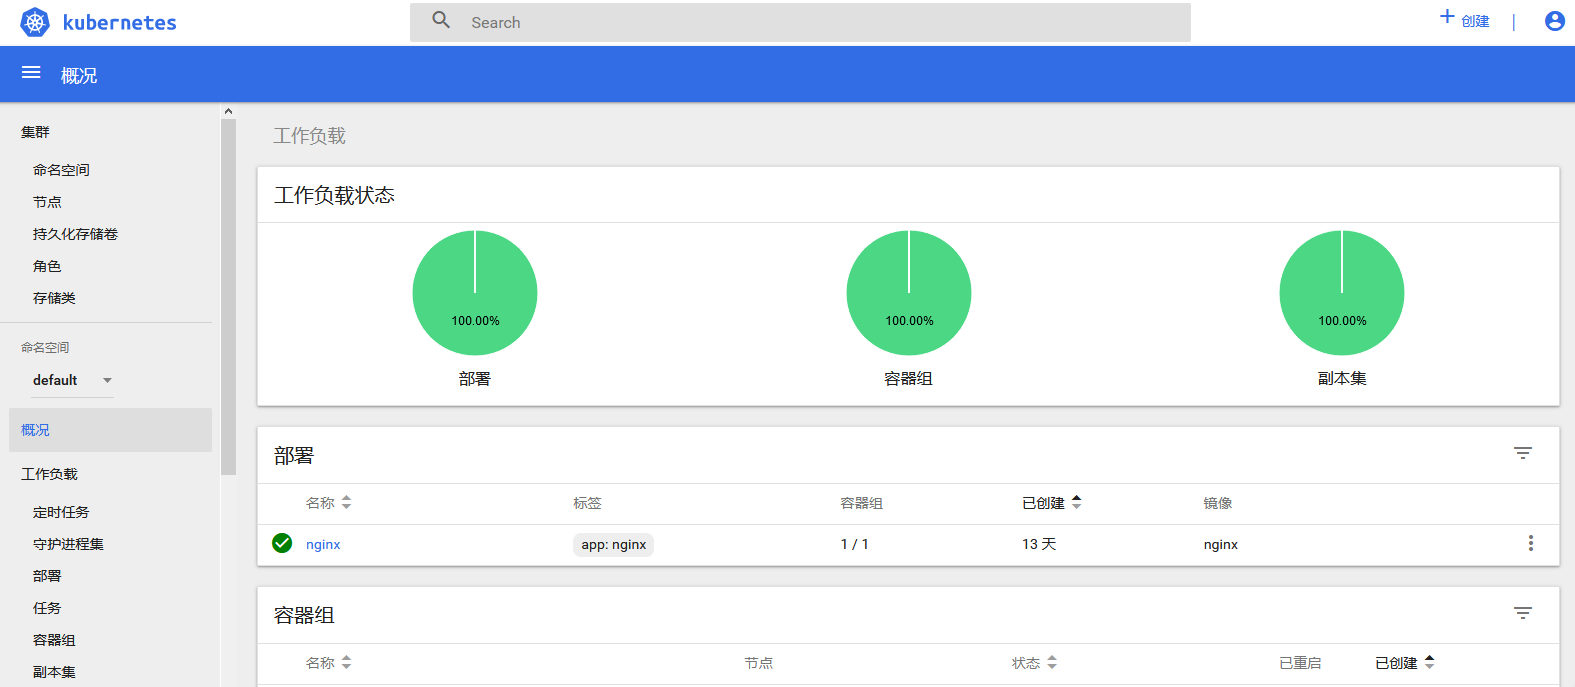The image size is (1575, 687).
Task: Click the sidebar vertical scrollbar thumb
Action: click(228, 297)
